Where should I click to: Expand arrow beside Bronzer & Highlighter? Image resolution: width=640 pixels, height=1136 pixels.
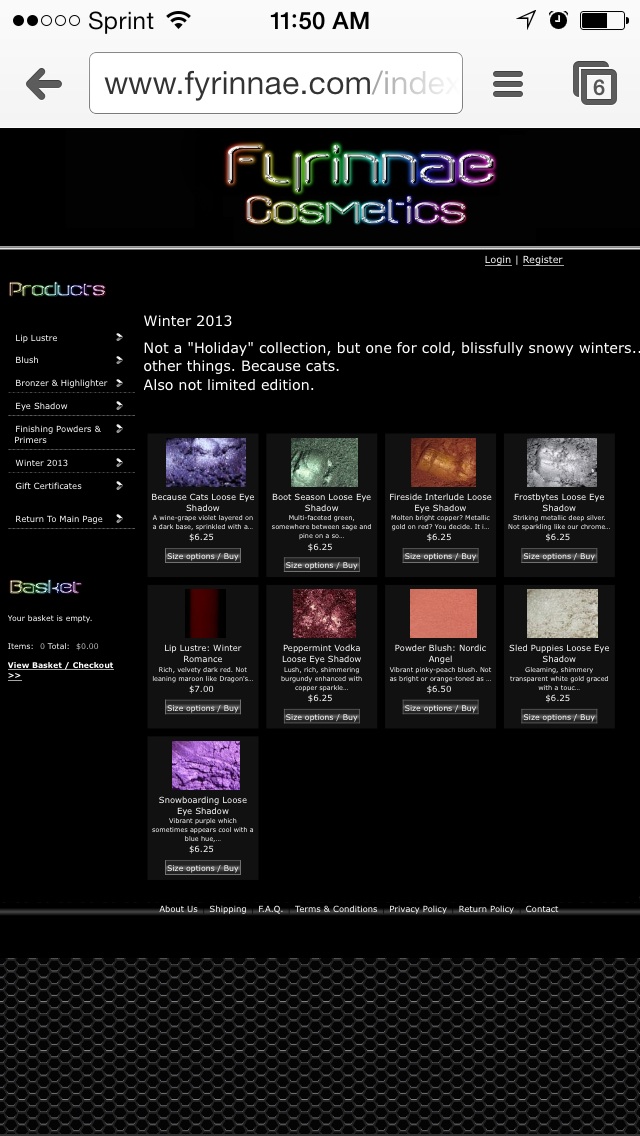click(119, 383)
